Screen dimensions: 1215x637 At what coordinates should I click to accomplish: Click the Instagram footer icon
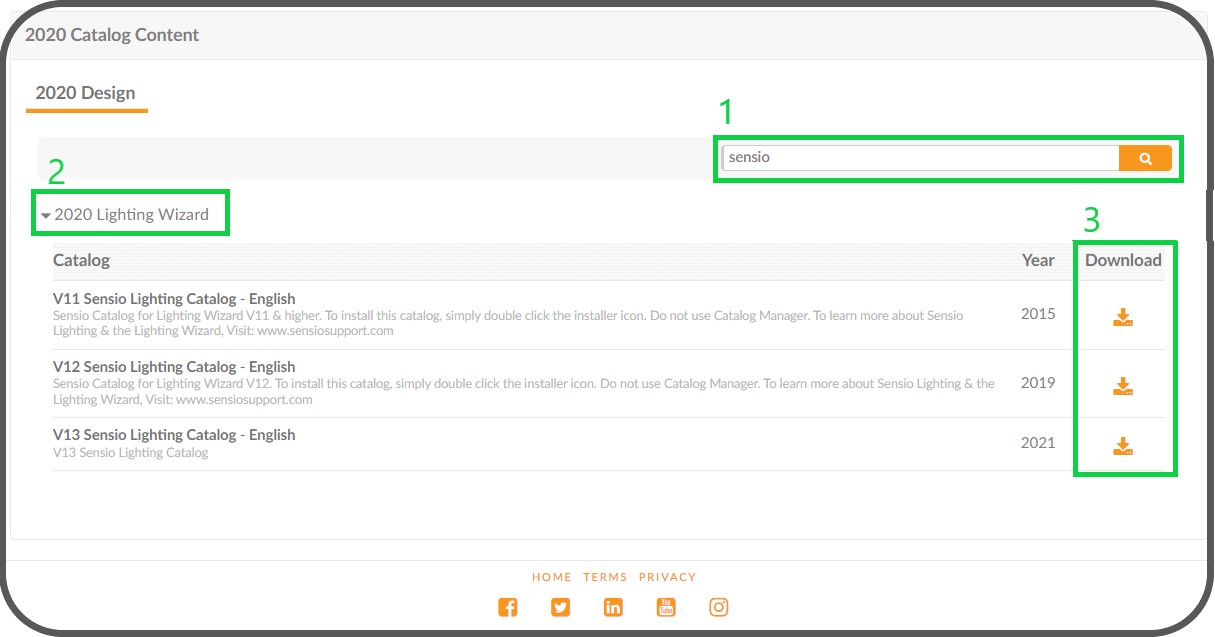[718, 606]
